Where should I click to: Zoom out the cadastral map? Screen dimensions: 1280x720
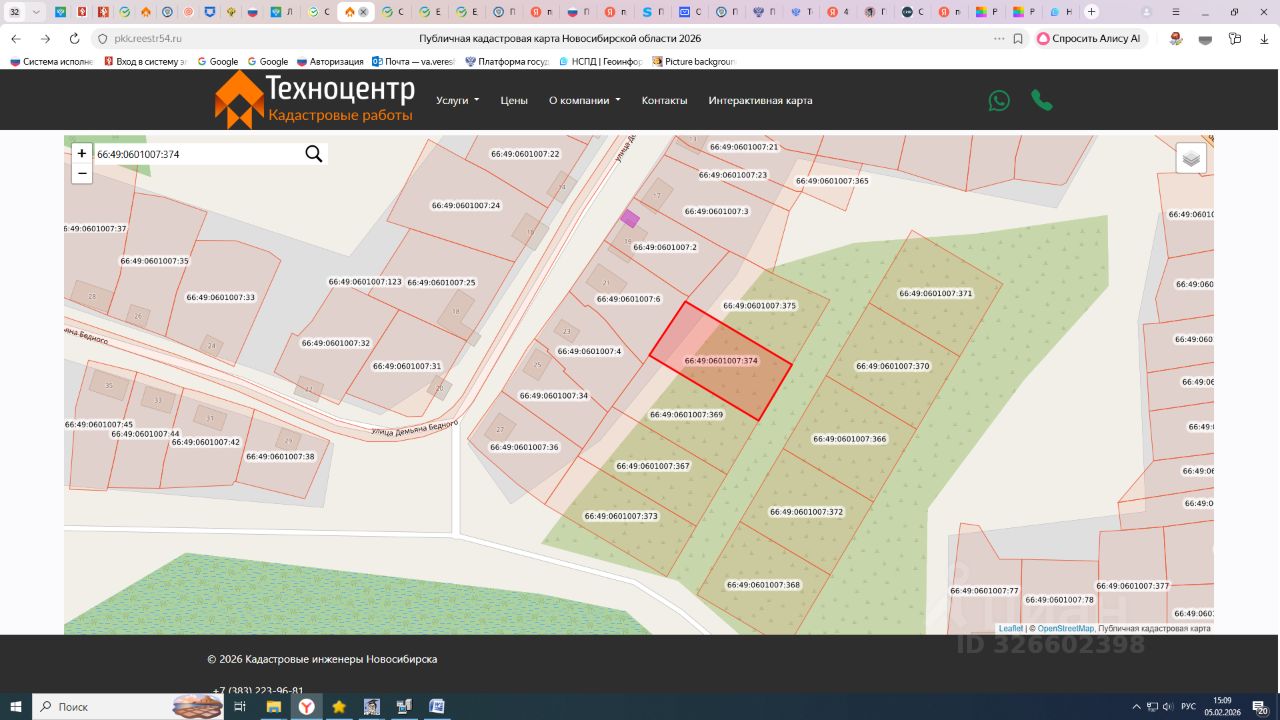82,173
